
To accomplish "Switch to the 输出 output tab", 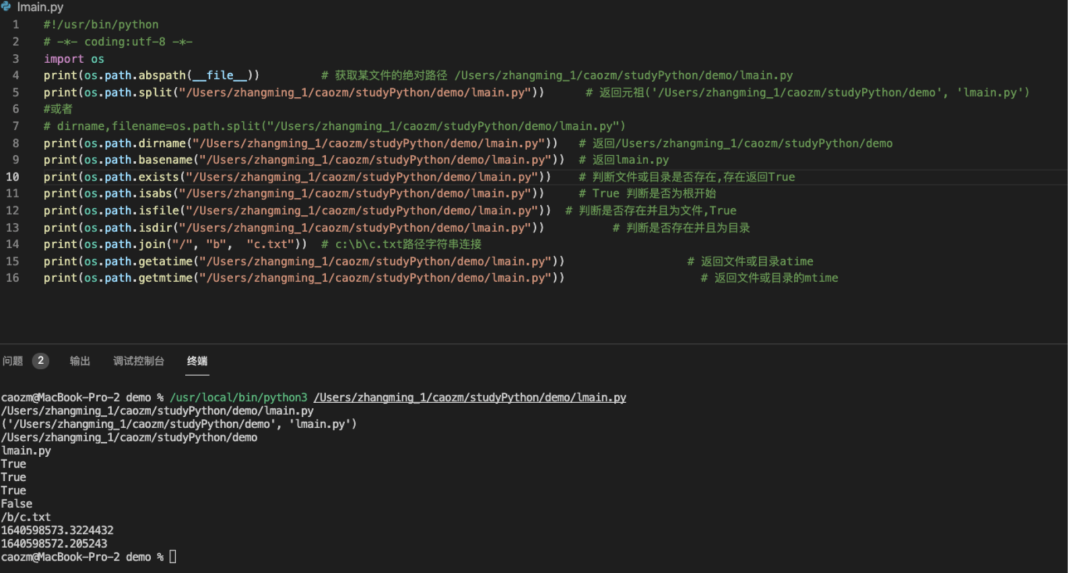I will click(80, 361).
